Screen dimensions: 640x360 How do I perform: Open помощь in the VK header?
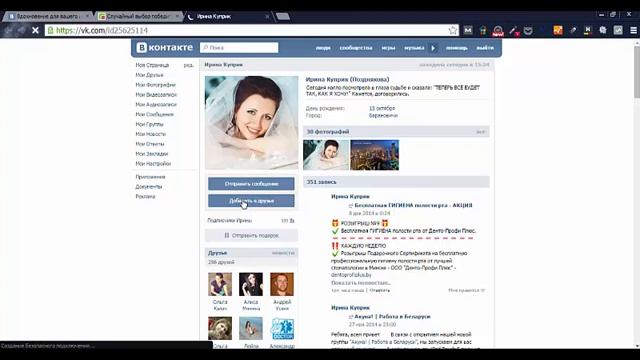[x=456, y=48]
